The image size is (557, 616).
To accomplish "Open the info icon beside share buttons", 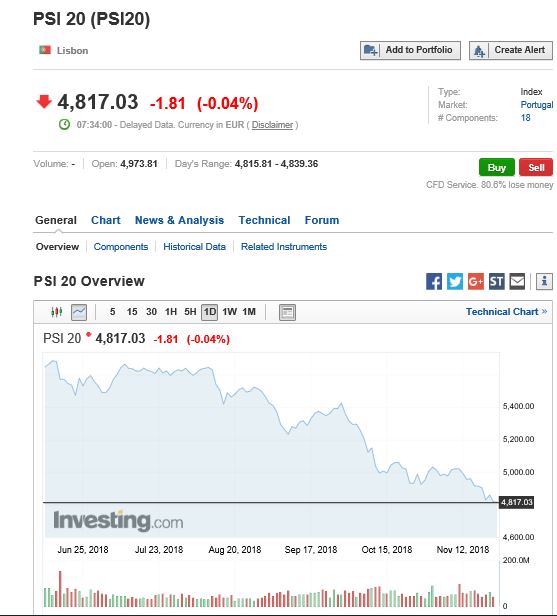I will point(544,281).
